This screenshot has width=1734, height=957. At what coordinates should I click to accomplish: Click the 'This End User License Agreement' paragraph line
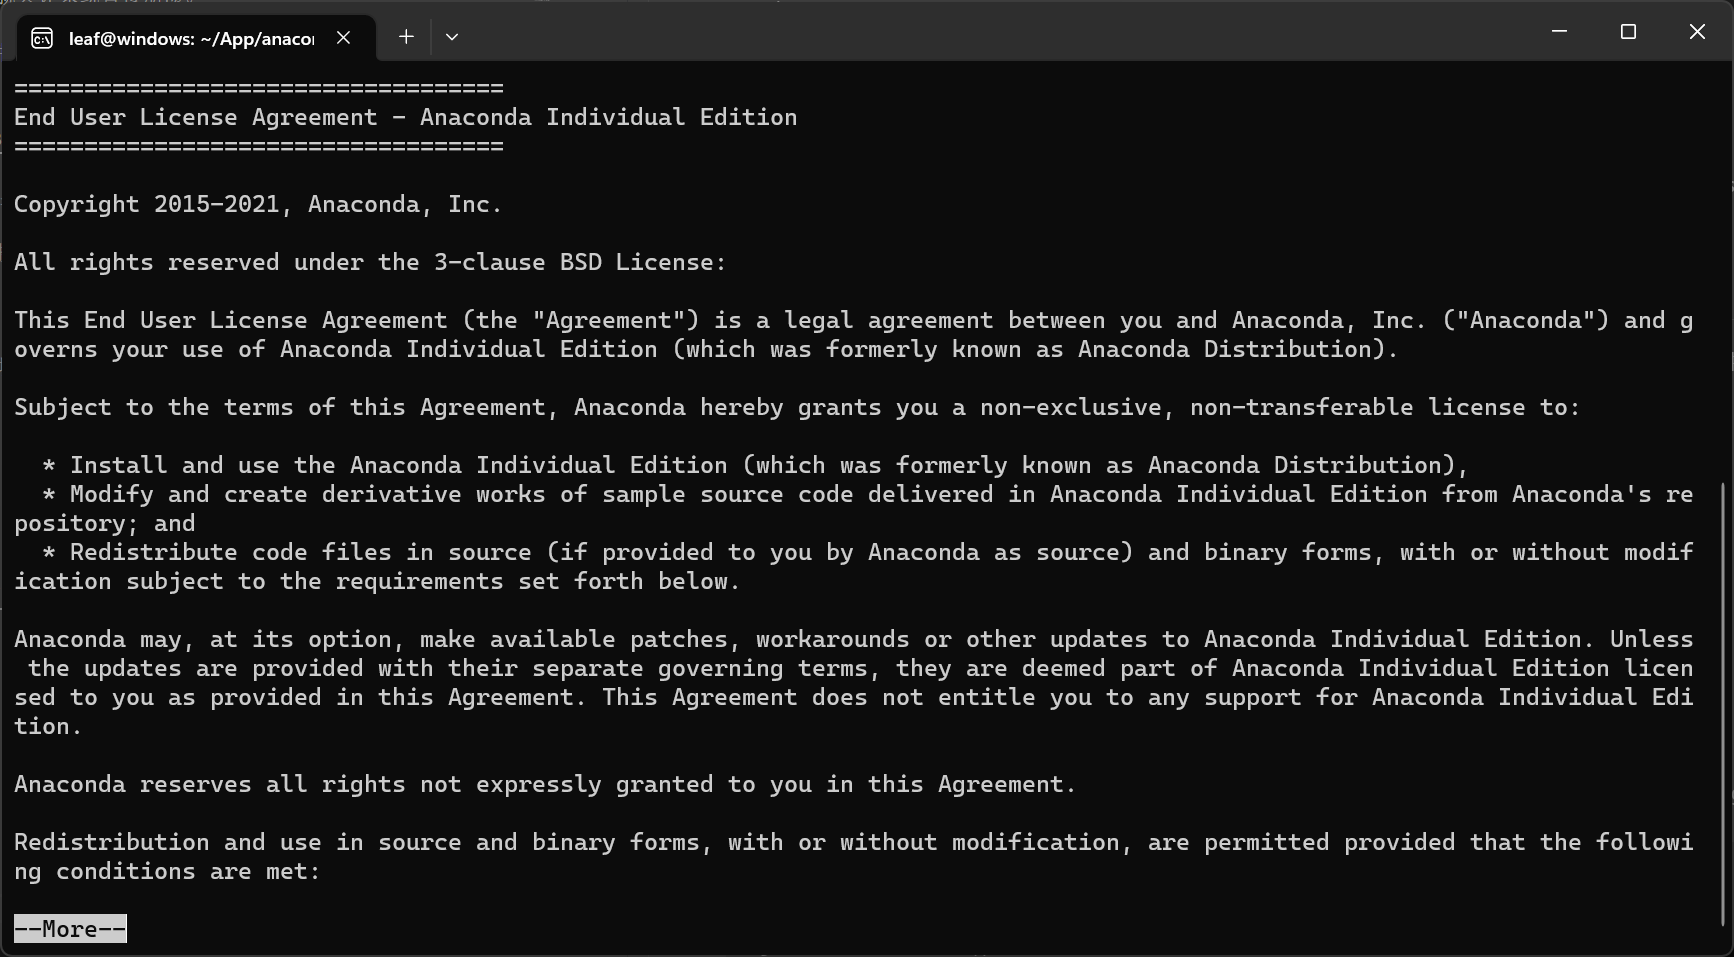853,320
